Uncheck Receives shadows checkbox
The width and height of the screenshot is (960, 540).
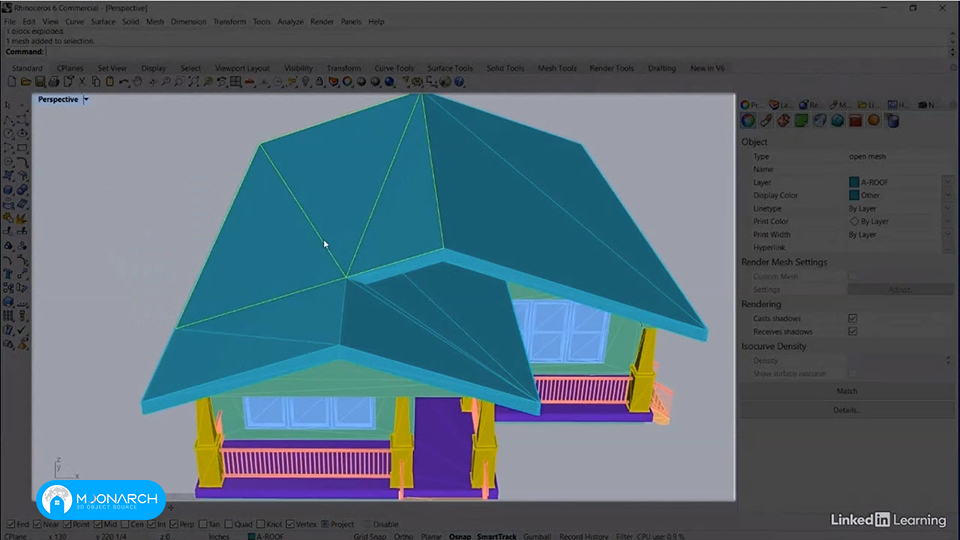[x=852, y=331]
